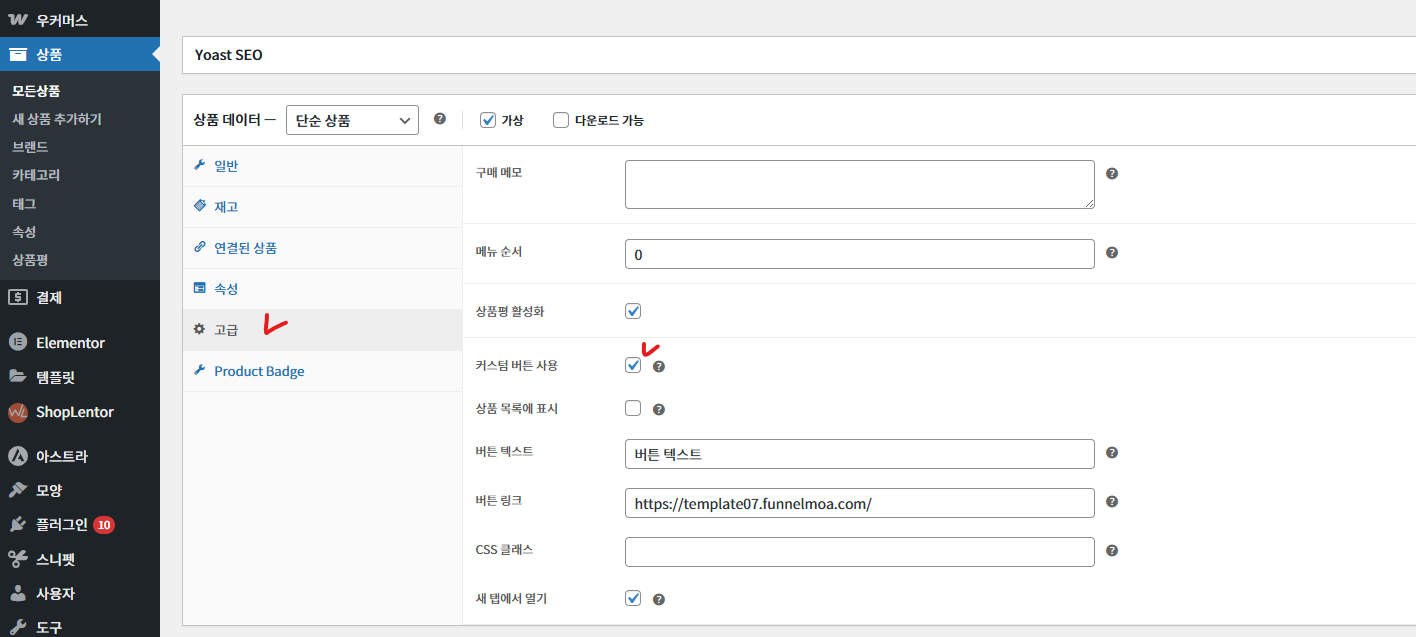Screen dimensions: 1416x637
Task: Uncheck the 커스텀 버튼 사용 checkbox
Action: [x=633, y=365]
